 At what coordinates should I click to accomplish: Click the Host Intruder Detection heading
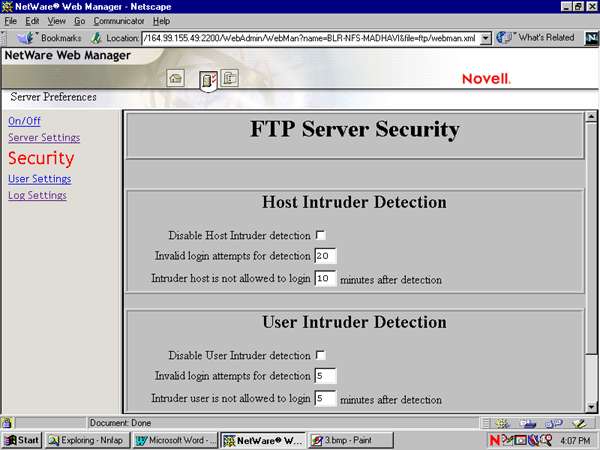pos(354,202)
